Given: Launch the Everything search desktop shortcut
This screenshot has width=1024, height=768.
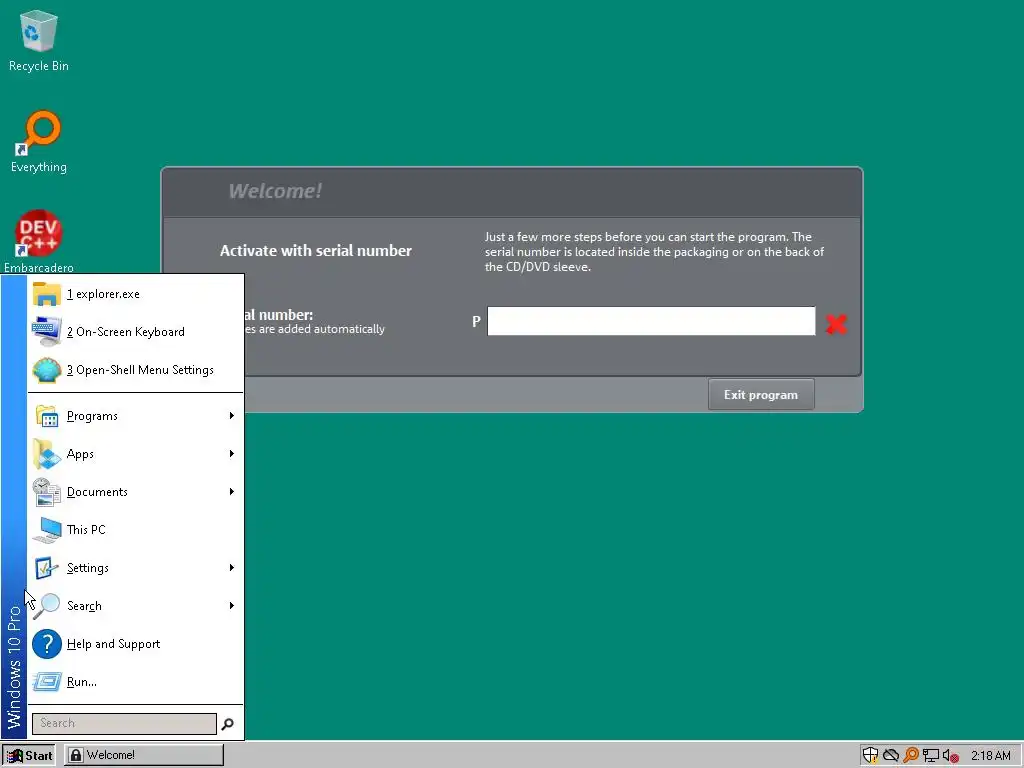Looking at the screenshot, I should pyautogui.click(x=39, y=142).
